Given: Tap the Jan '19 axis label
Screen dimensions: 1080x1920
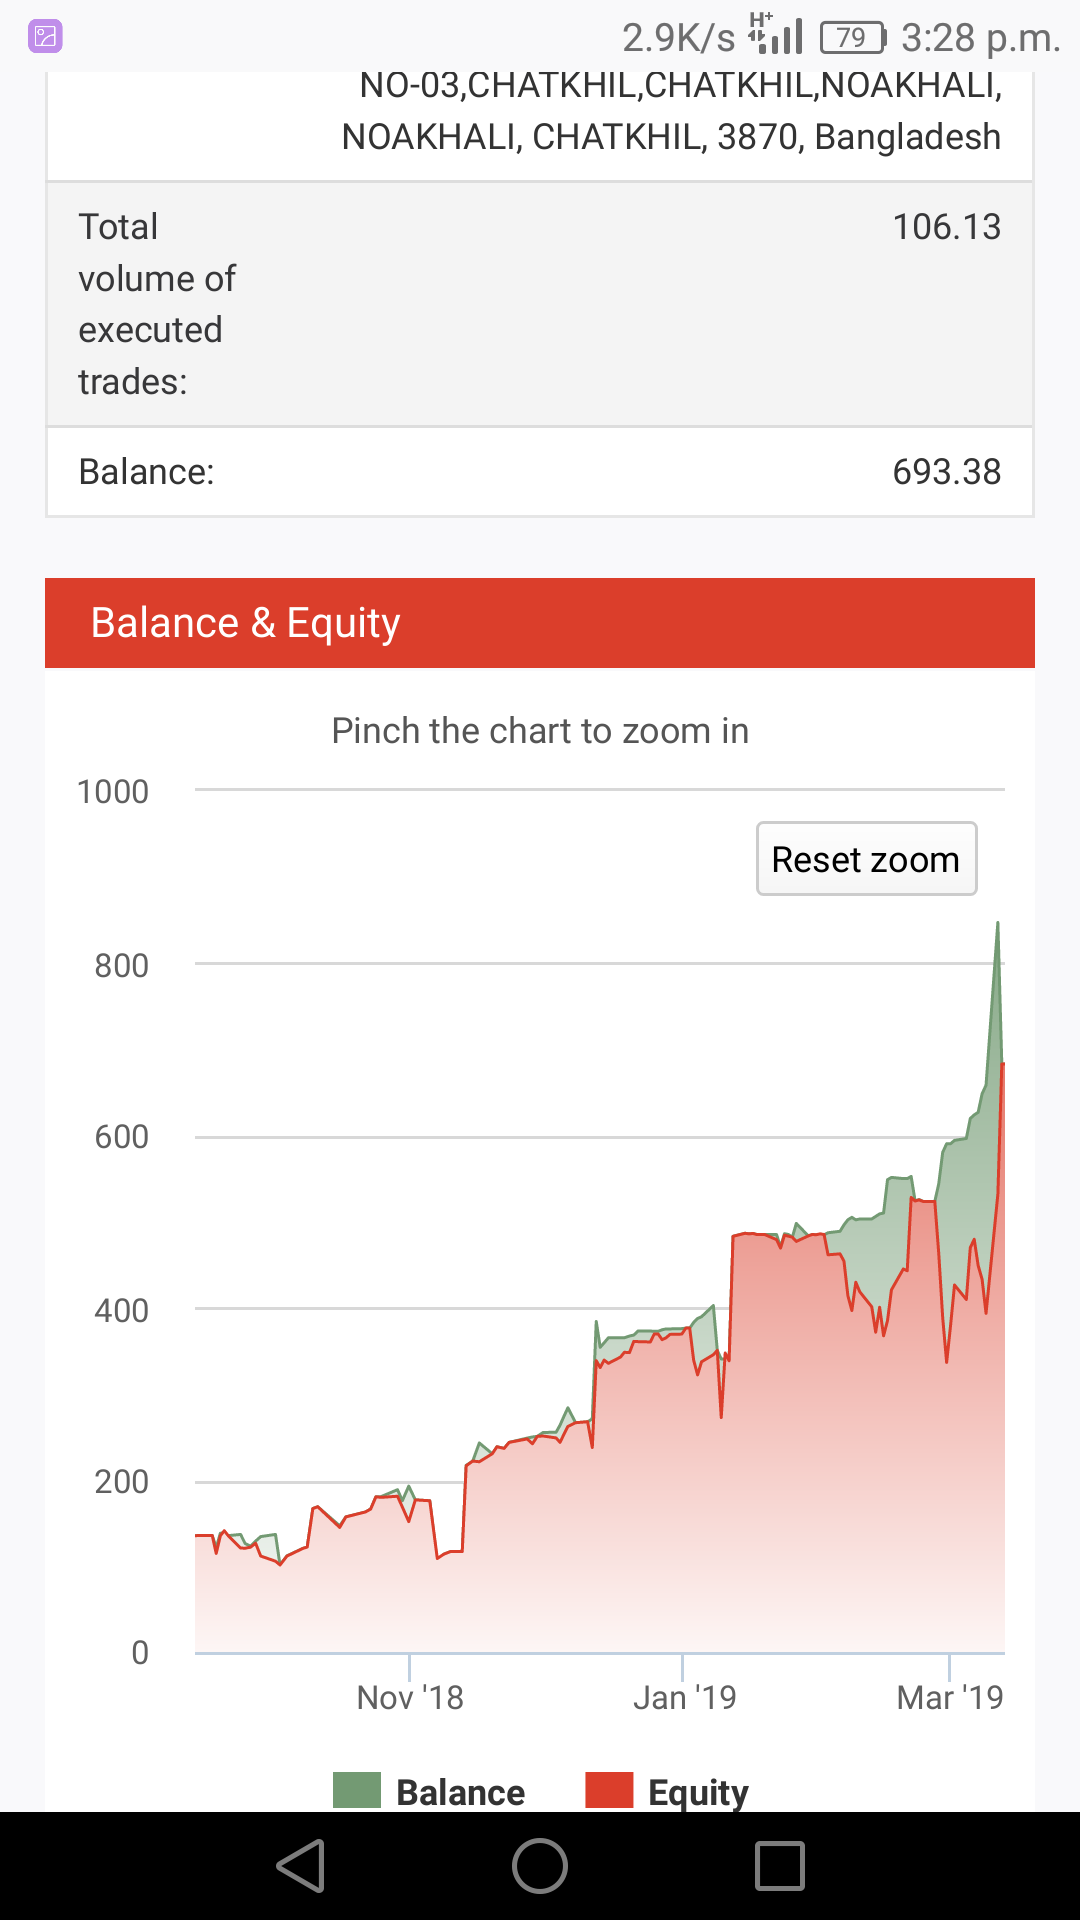Looking at the screenshot, I should (x=684, y=1697).
